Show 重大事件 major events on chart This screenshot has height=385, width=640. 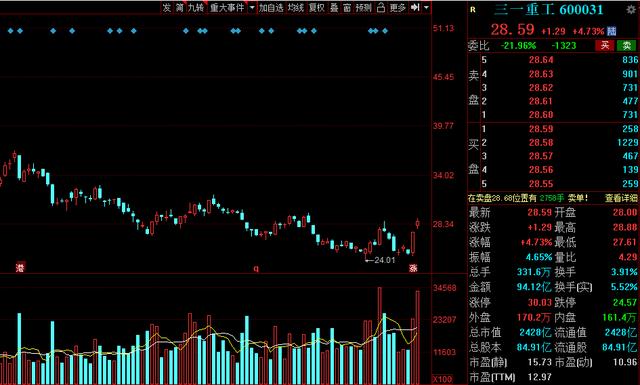click(227, 7)
